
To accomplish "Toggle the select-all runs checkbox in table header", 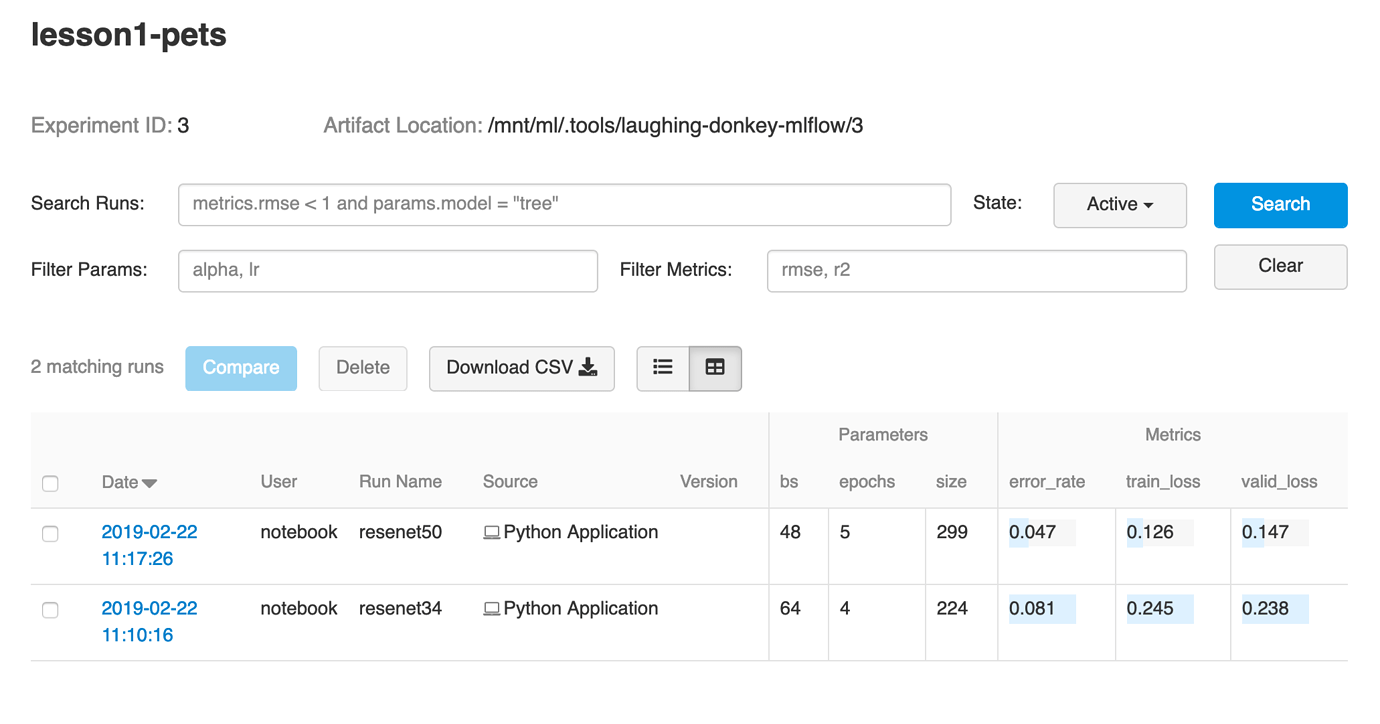I will (x=50, y=483).
